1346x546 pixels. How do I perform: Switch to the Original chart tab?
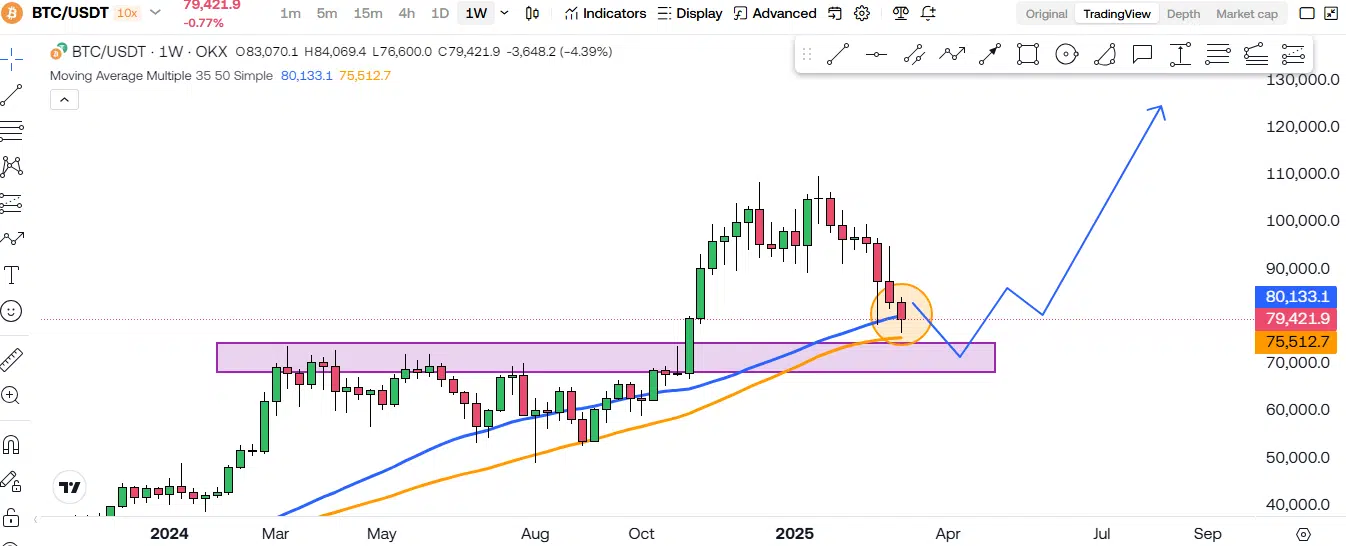coord(1046,14)
